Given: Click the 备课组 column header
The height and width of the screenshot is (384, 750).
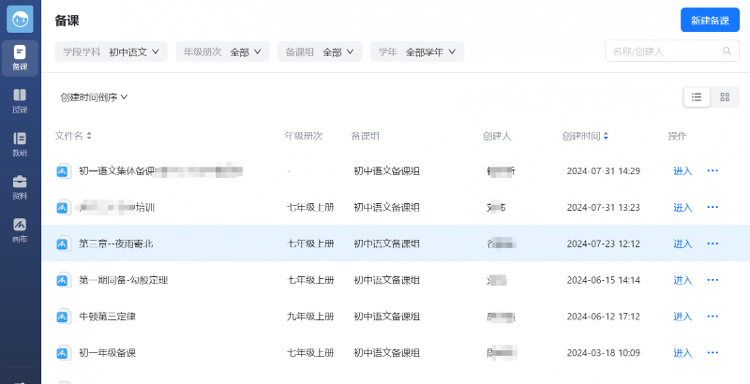Looking at the screenshot, I should pyautogui.click(x=365, y=136).
